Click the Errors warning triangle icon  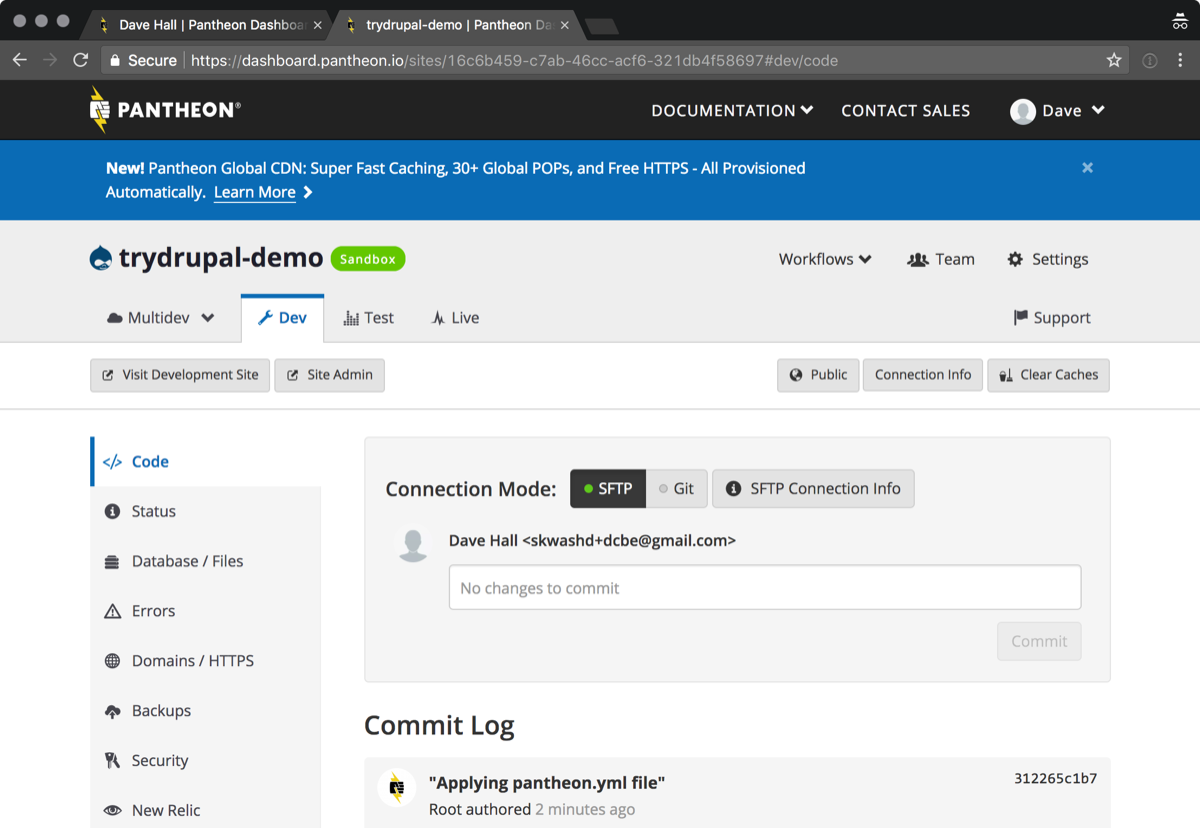(112, 611)
